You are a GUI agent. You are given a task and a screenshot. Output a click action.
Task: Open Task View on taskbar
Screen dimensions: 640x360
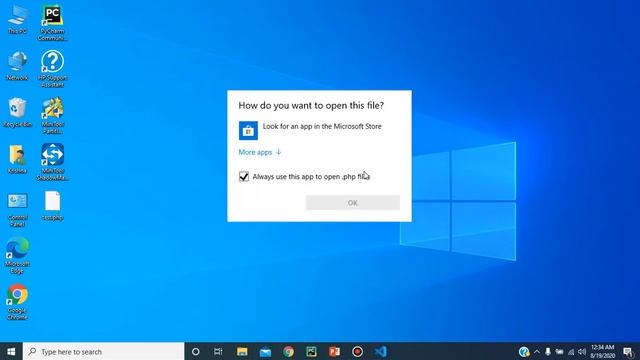(x=218, y=351)
